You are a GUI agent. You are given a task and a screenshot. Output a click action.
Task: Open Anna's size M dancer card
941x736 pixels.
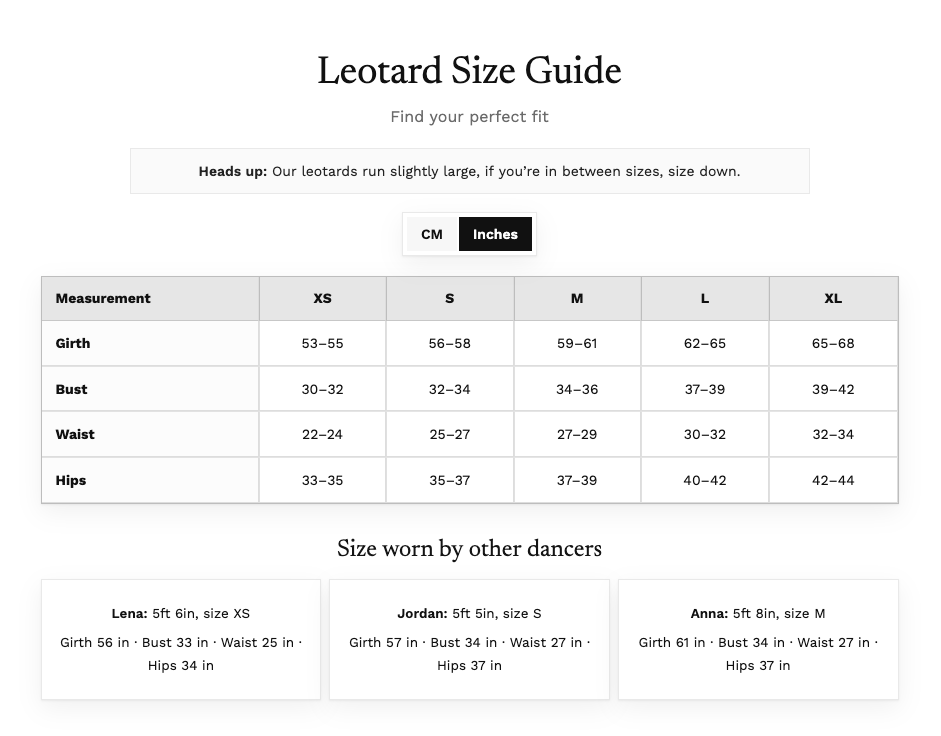(x=758, y=639)
